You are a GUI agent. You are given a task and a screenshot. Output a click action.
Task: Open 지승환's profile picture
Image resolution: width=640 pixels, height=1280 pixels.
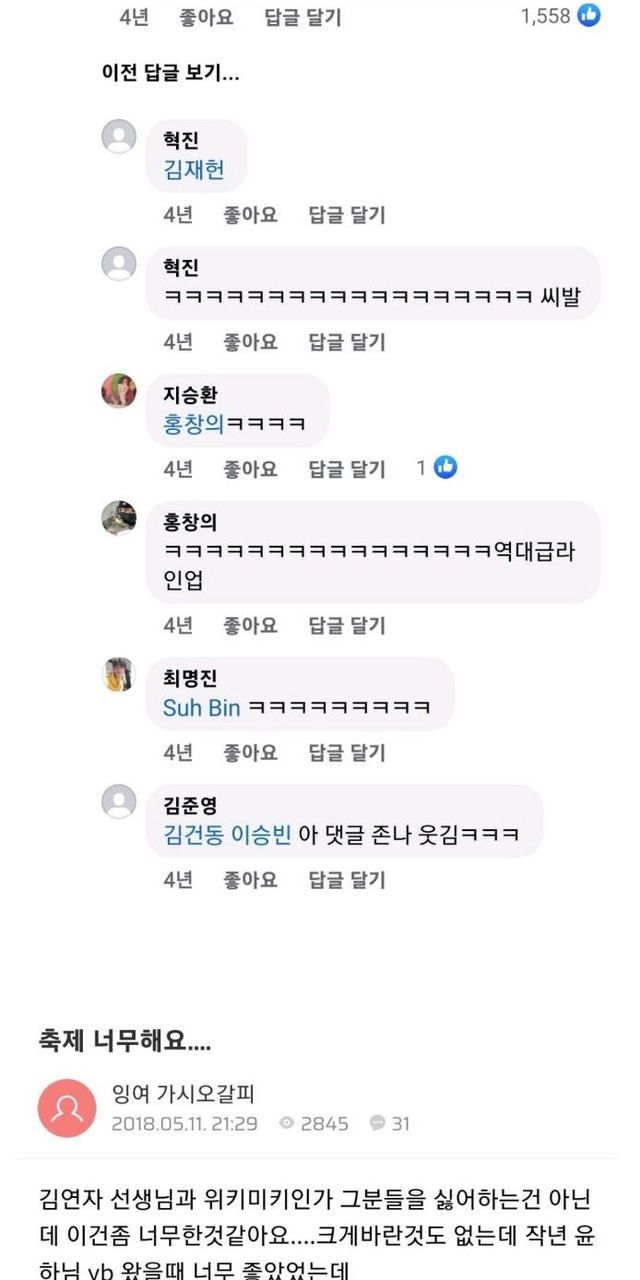(x=119, y=391)
